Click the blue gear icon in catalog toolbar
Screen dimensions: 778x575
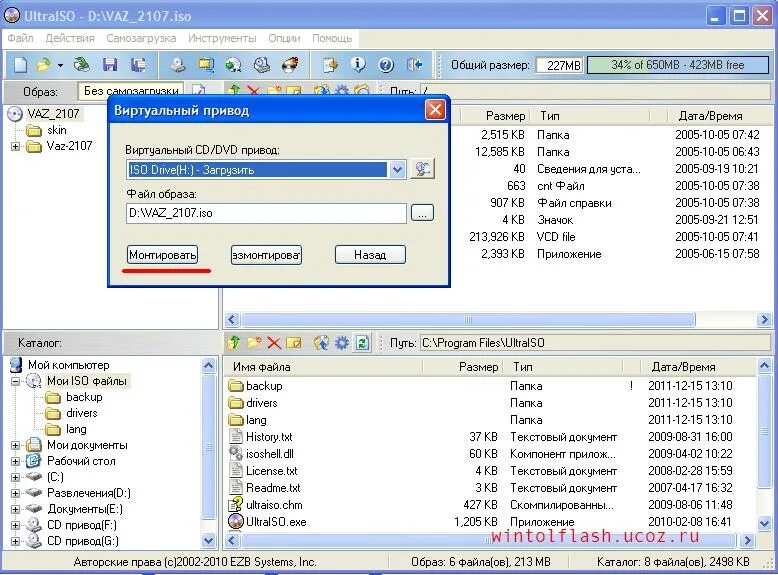click(342, 342)
